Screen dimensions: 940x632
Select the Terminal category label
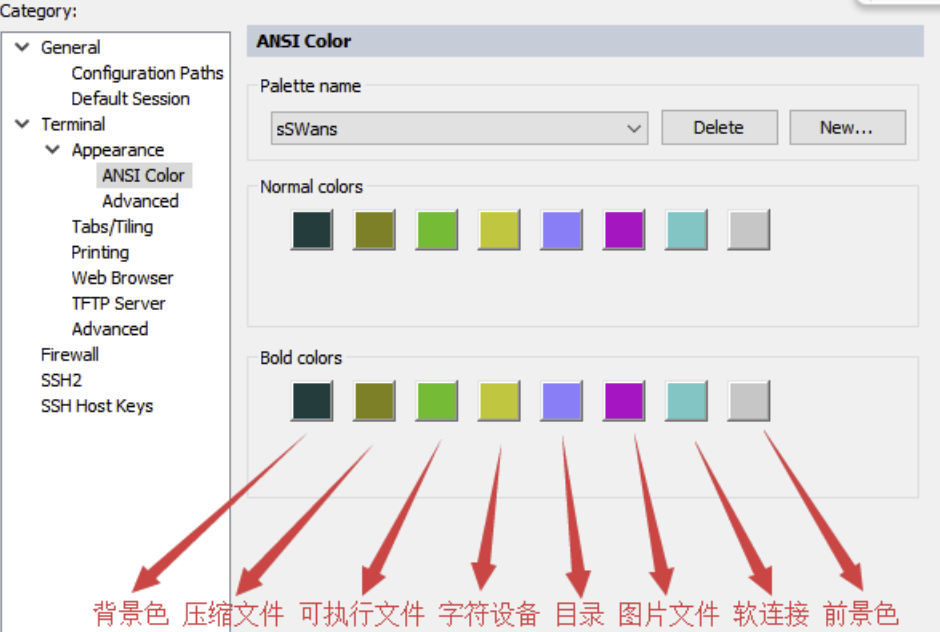click(x=73, y=124)
